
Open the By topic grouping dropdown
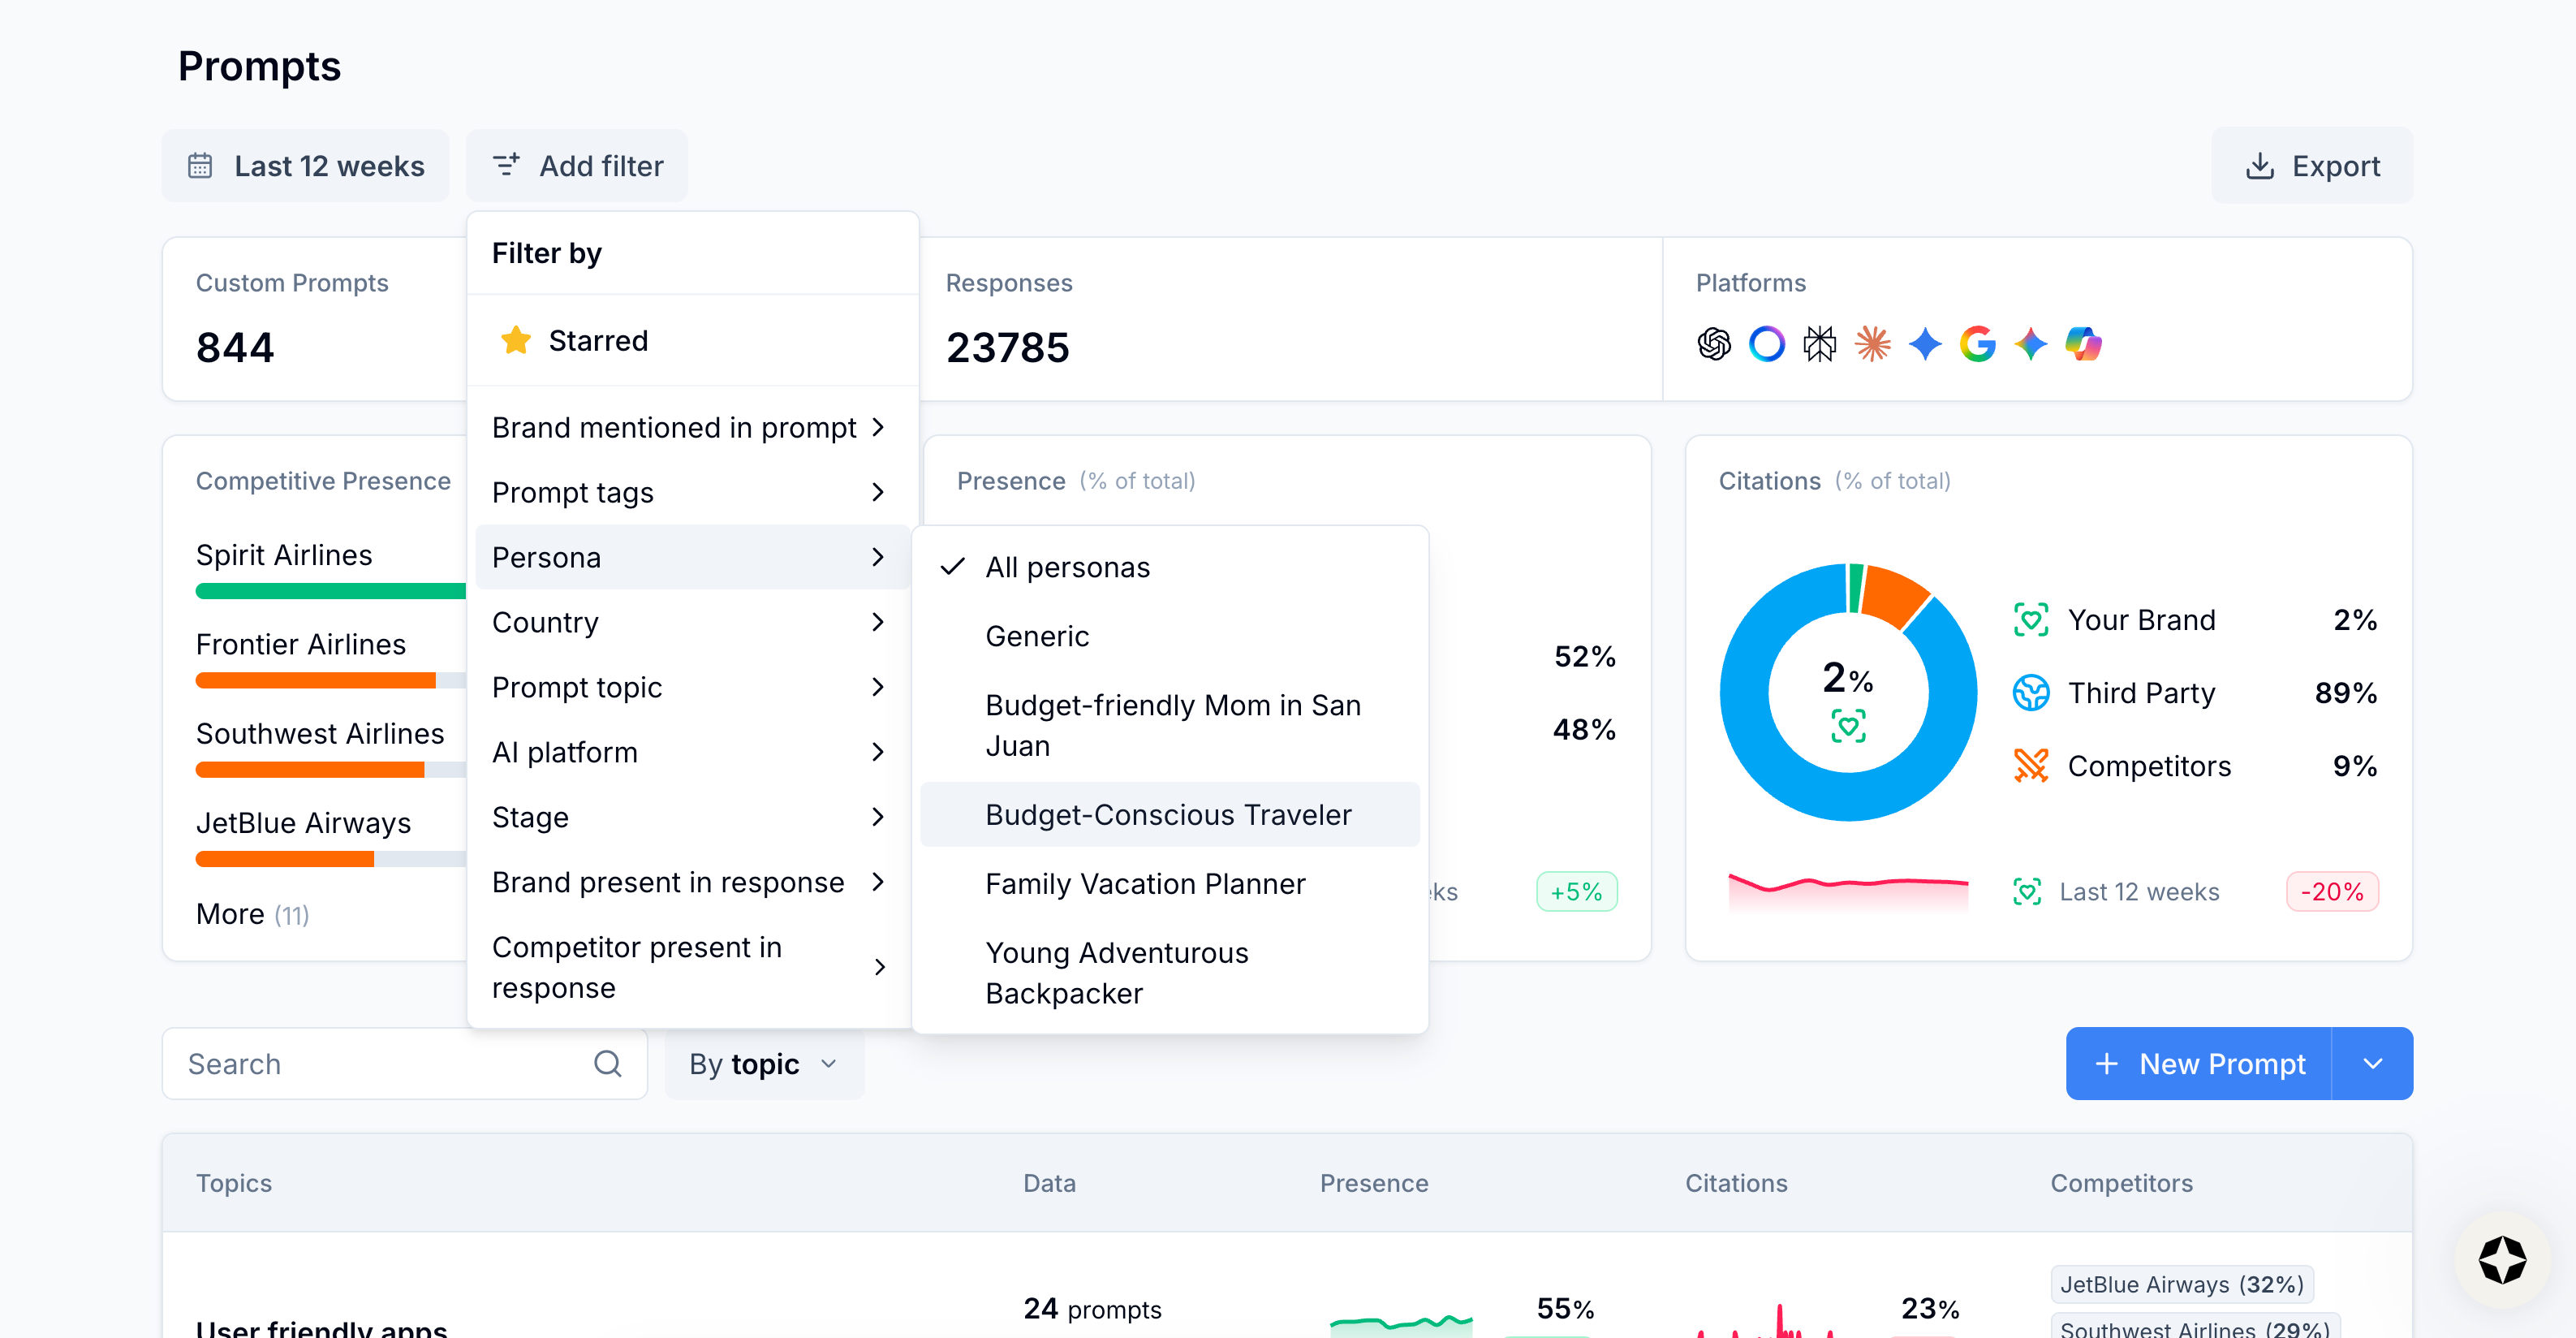(764, 1063)
